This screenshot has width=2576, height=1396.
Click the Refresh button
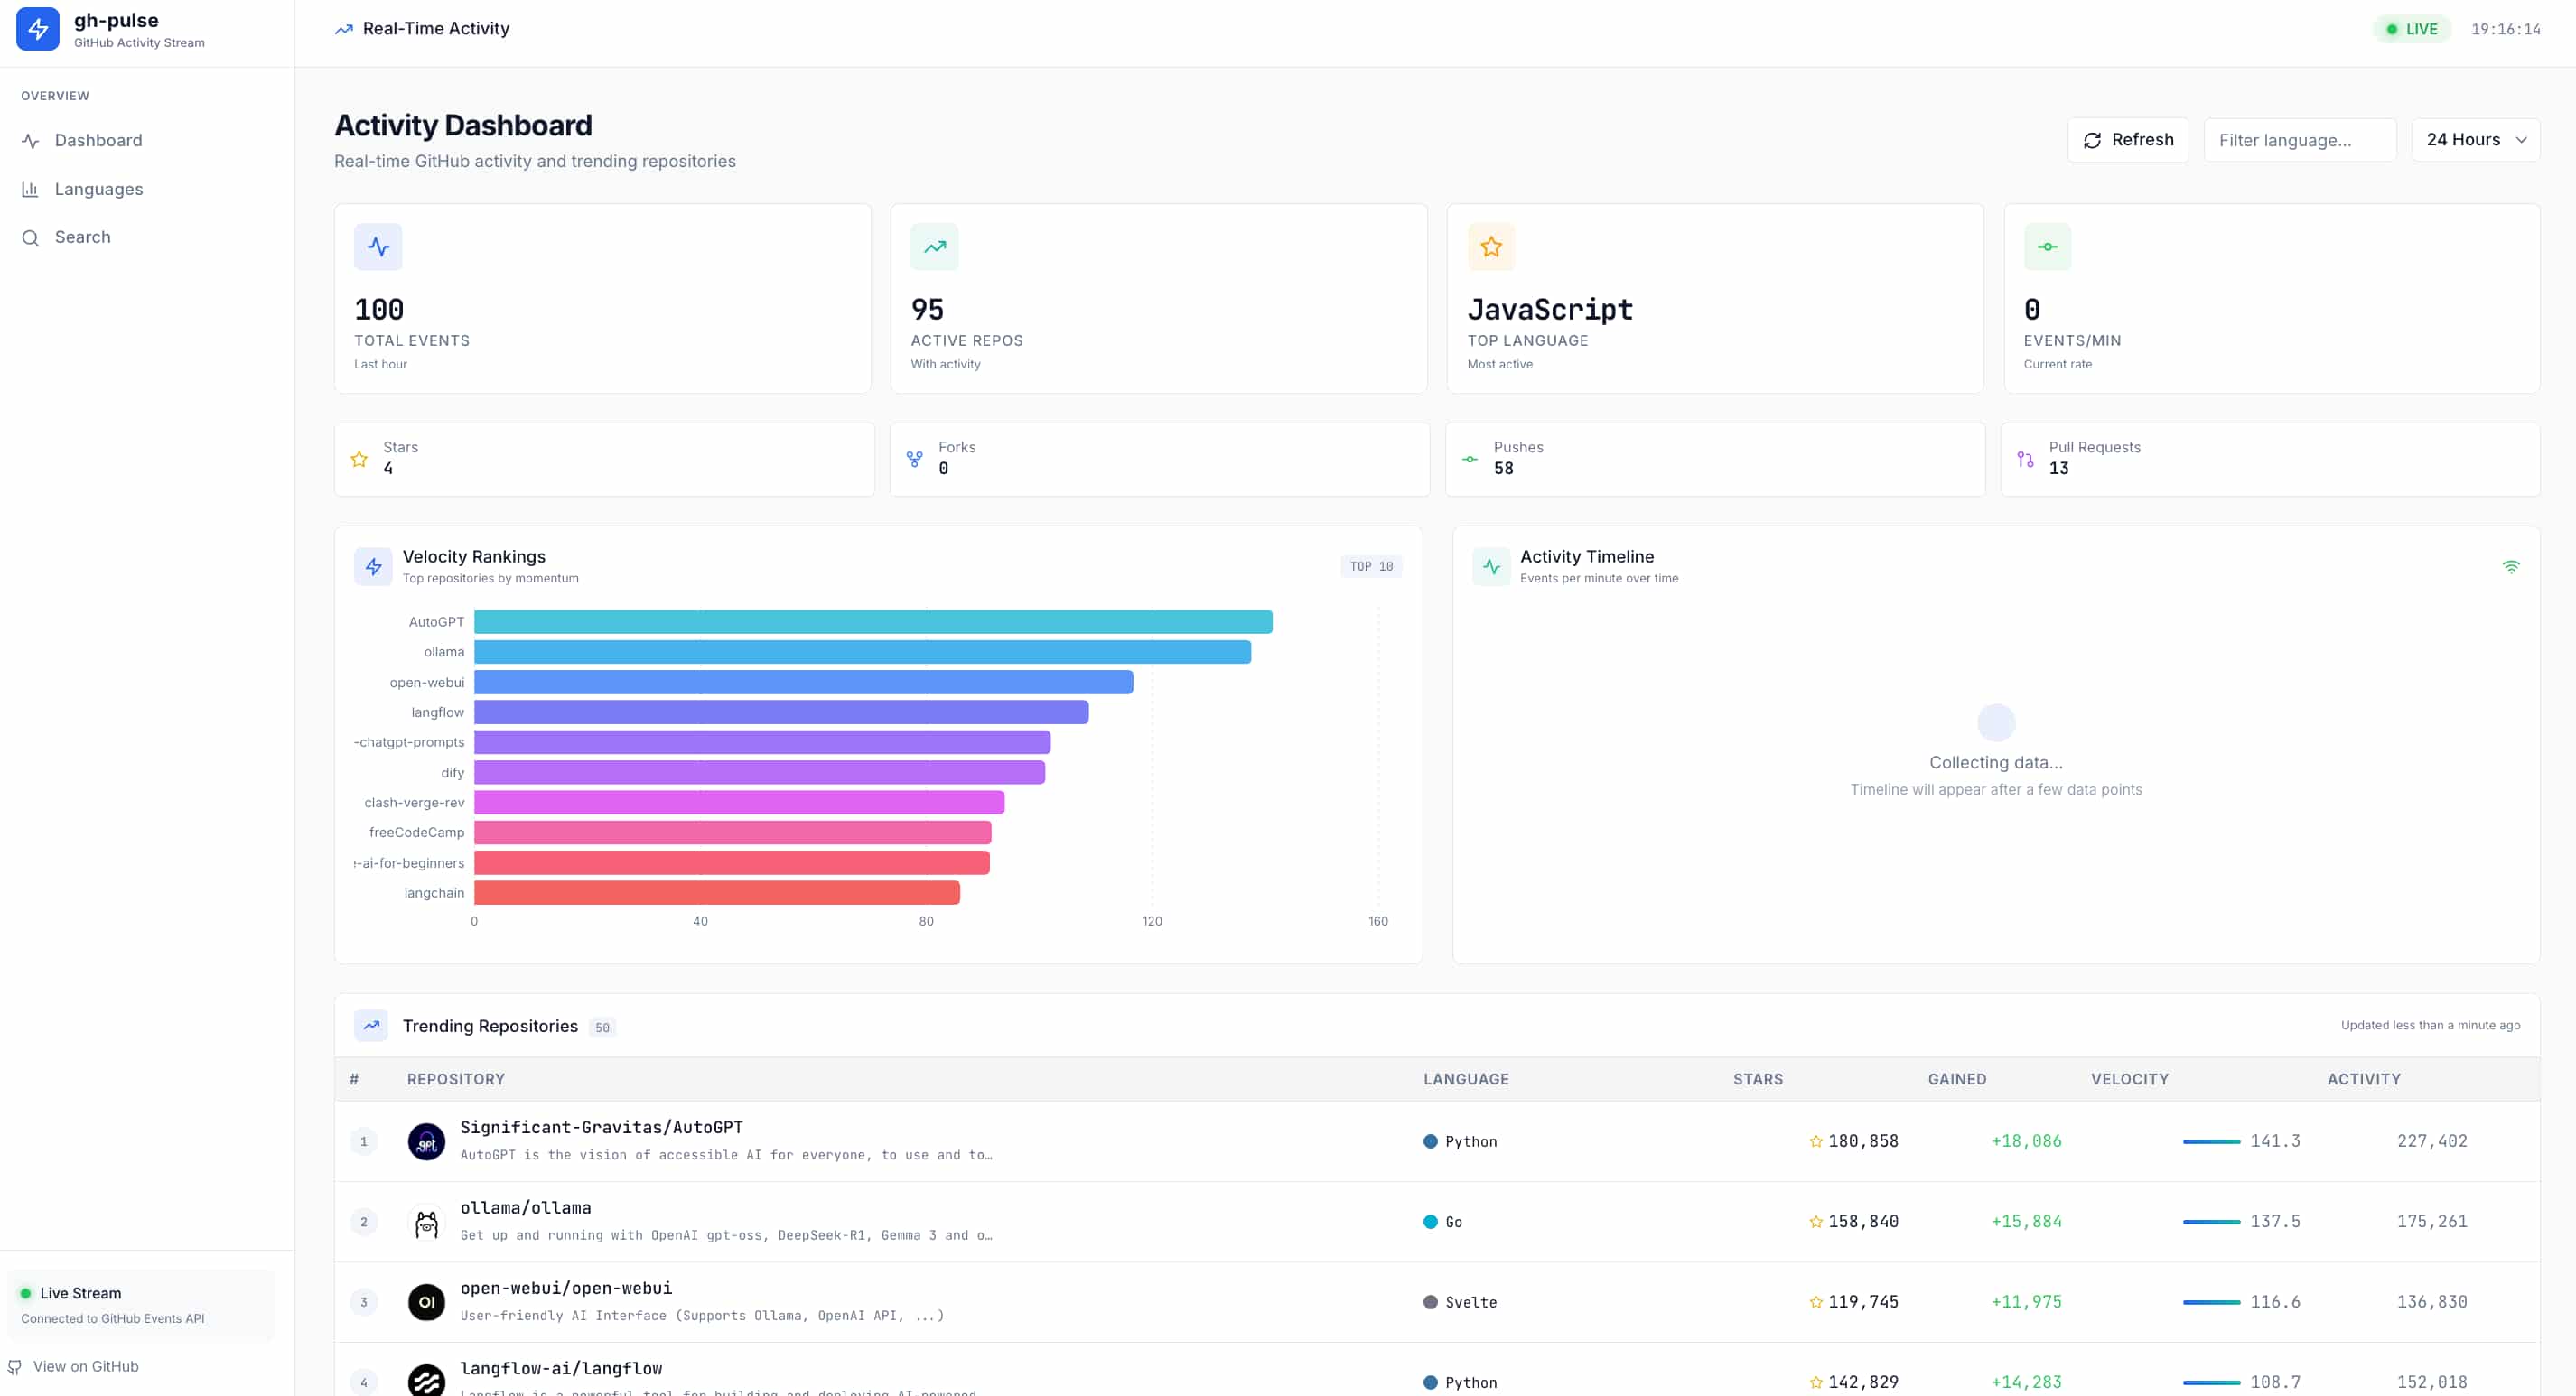2128,139
